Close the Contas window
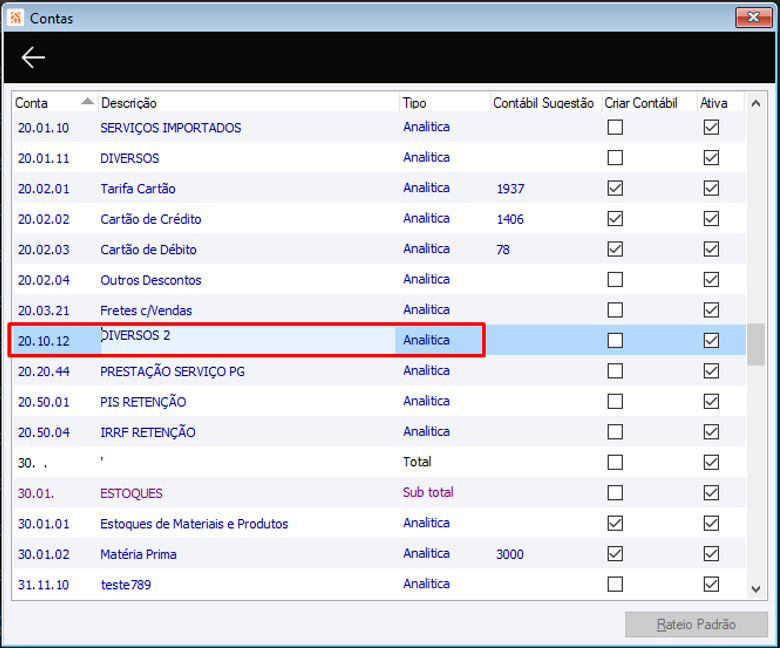This screenshot has height=648, width=780. (753, 17)
